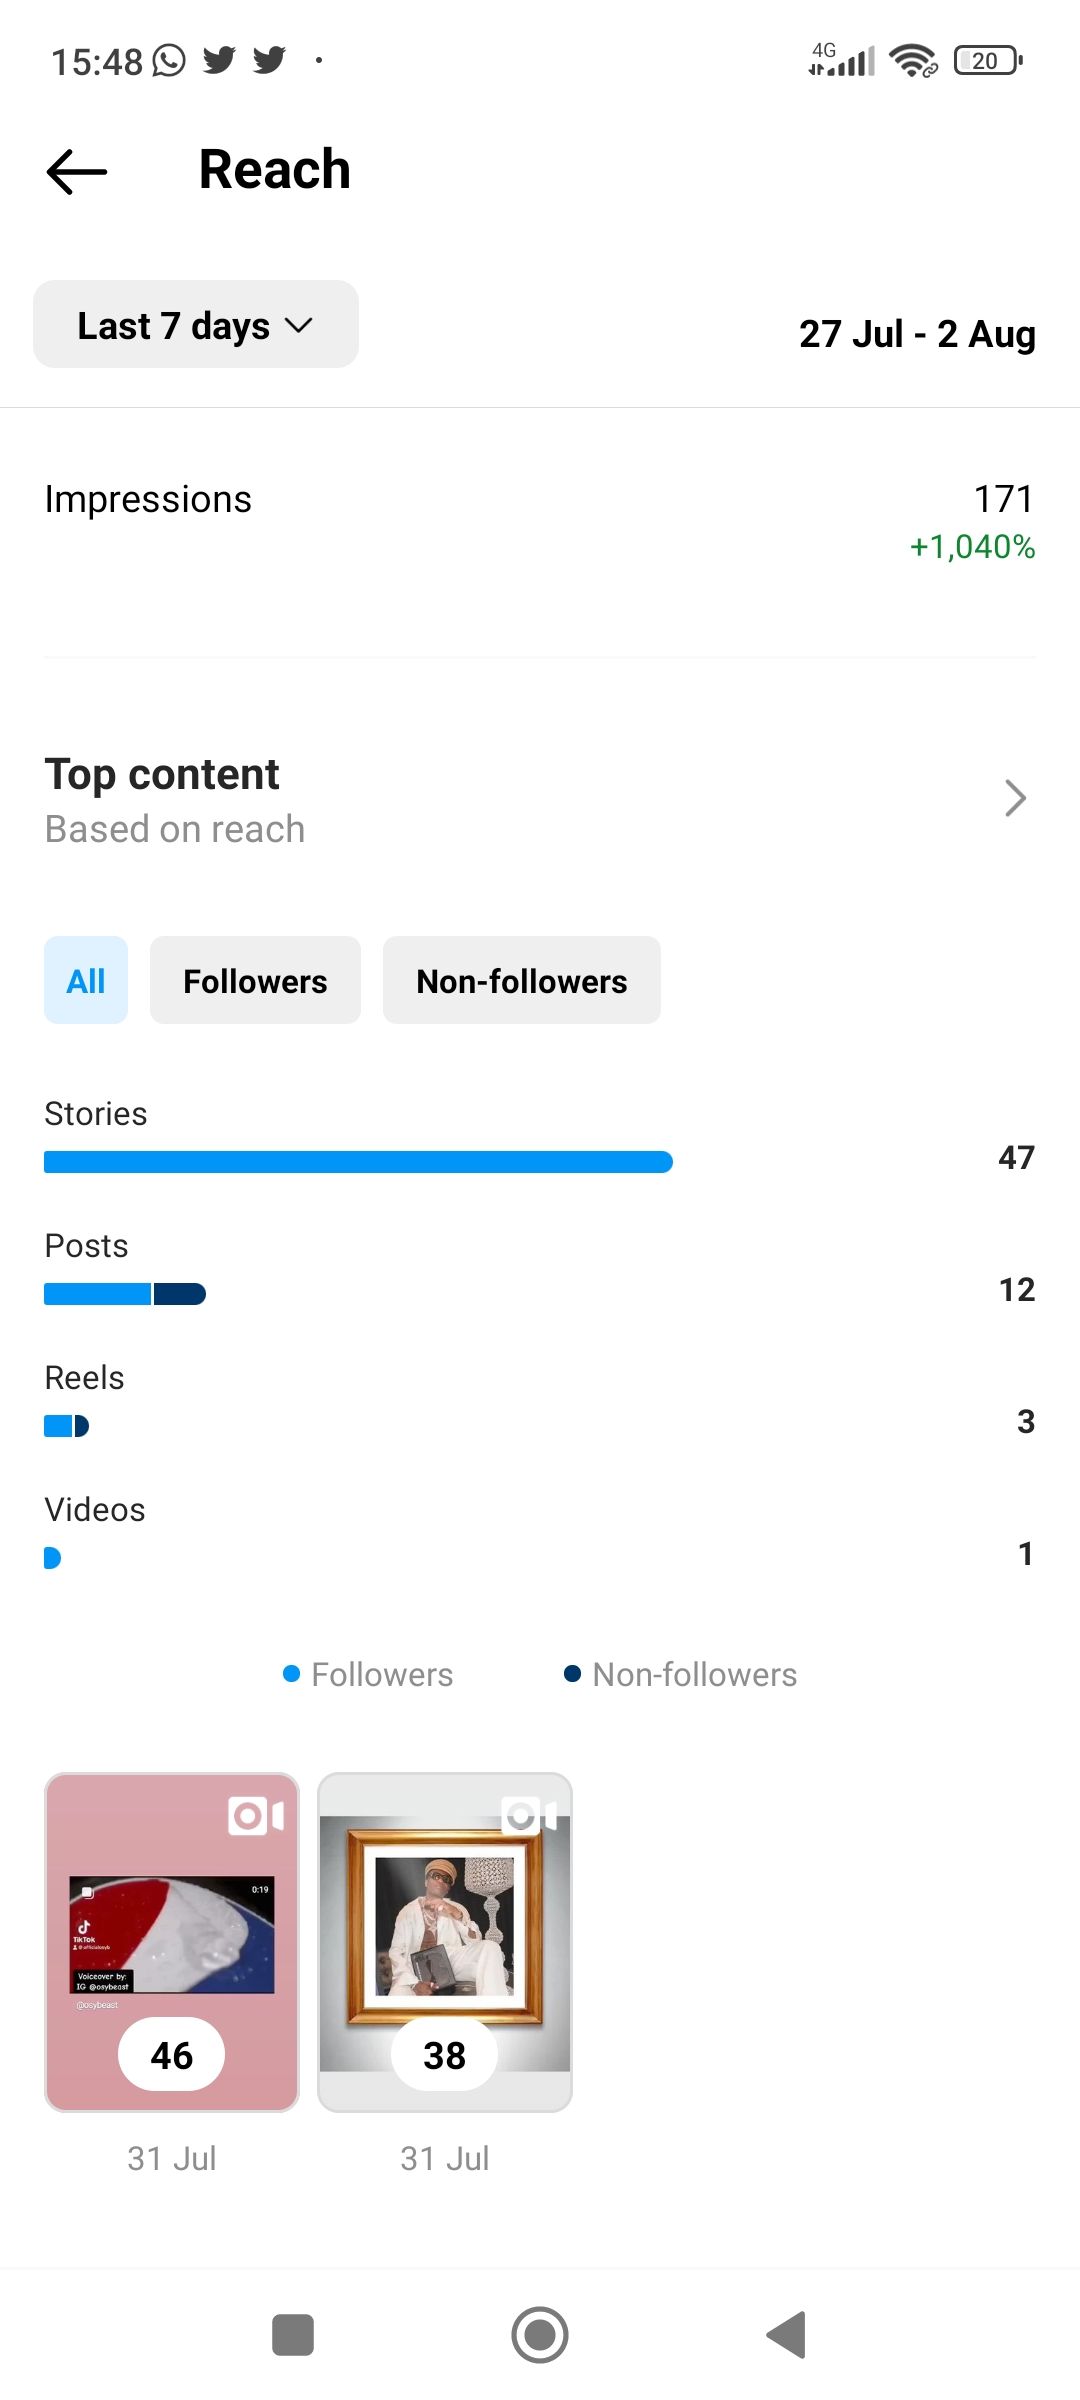Open the Last 7 days dropdown

195,323
